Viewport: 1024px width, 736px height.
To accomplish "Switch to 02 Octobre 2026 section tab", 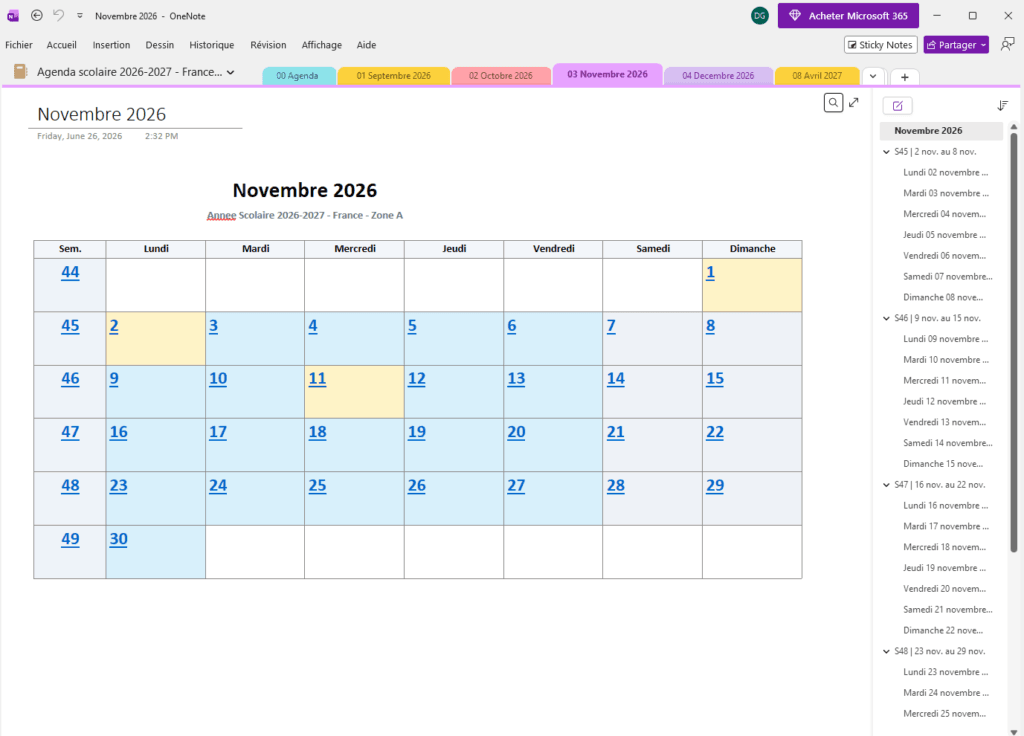I will coord(501,76).
